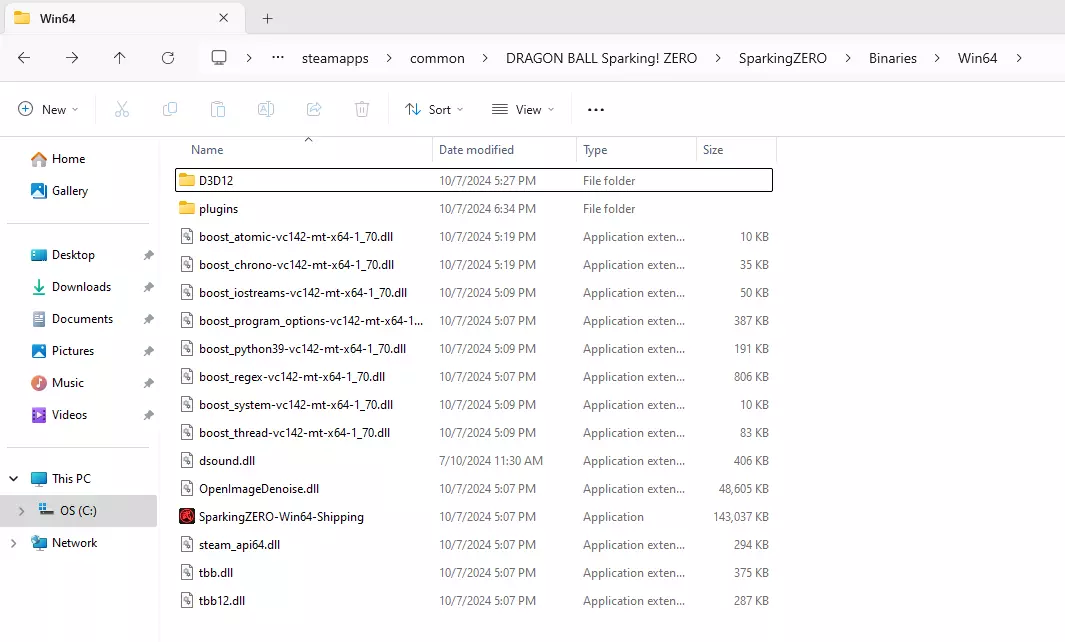Click the Copy icon in toolbar

pyautogui.click(x=170, y=109)
